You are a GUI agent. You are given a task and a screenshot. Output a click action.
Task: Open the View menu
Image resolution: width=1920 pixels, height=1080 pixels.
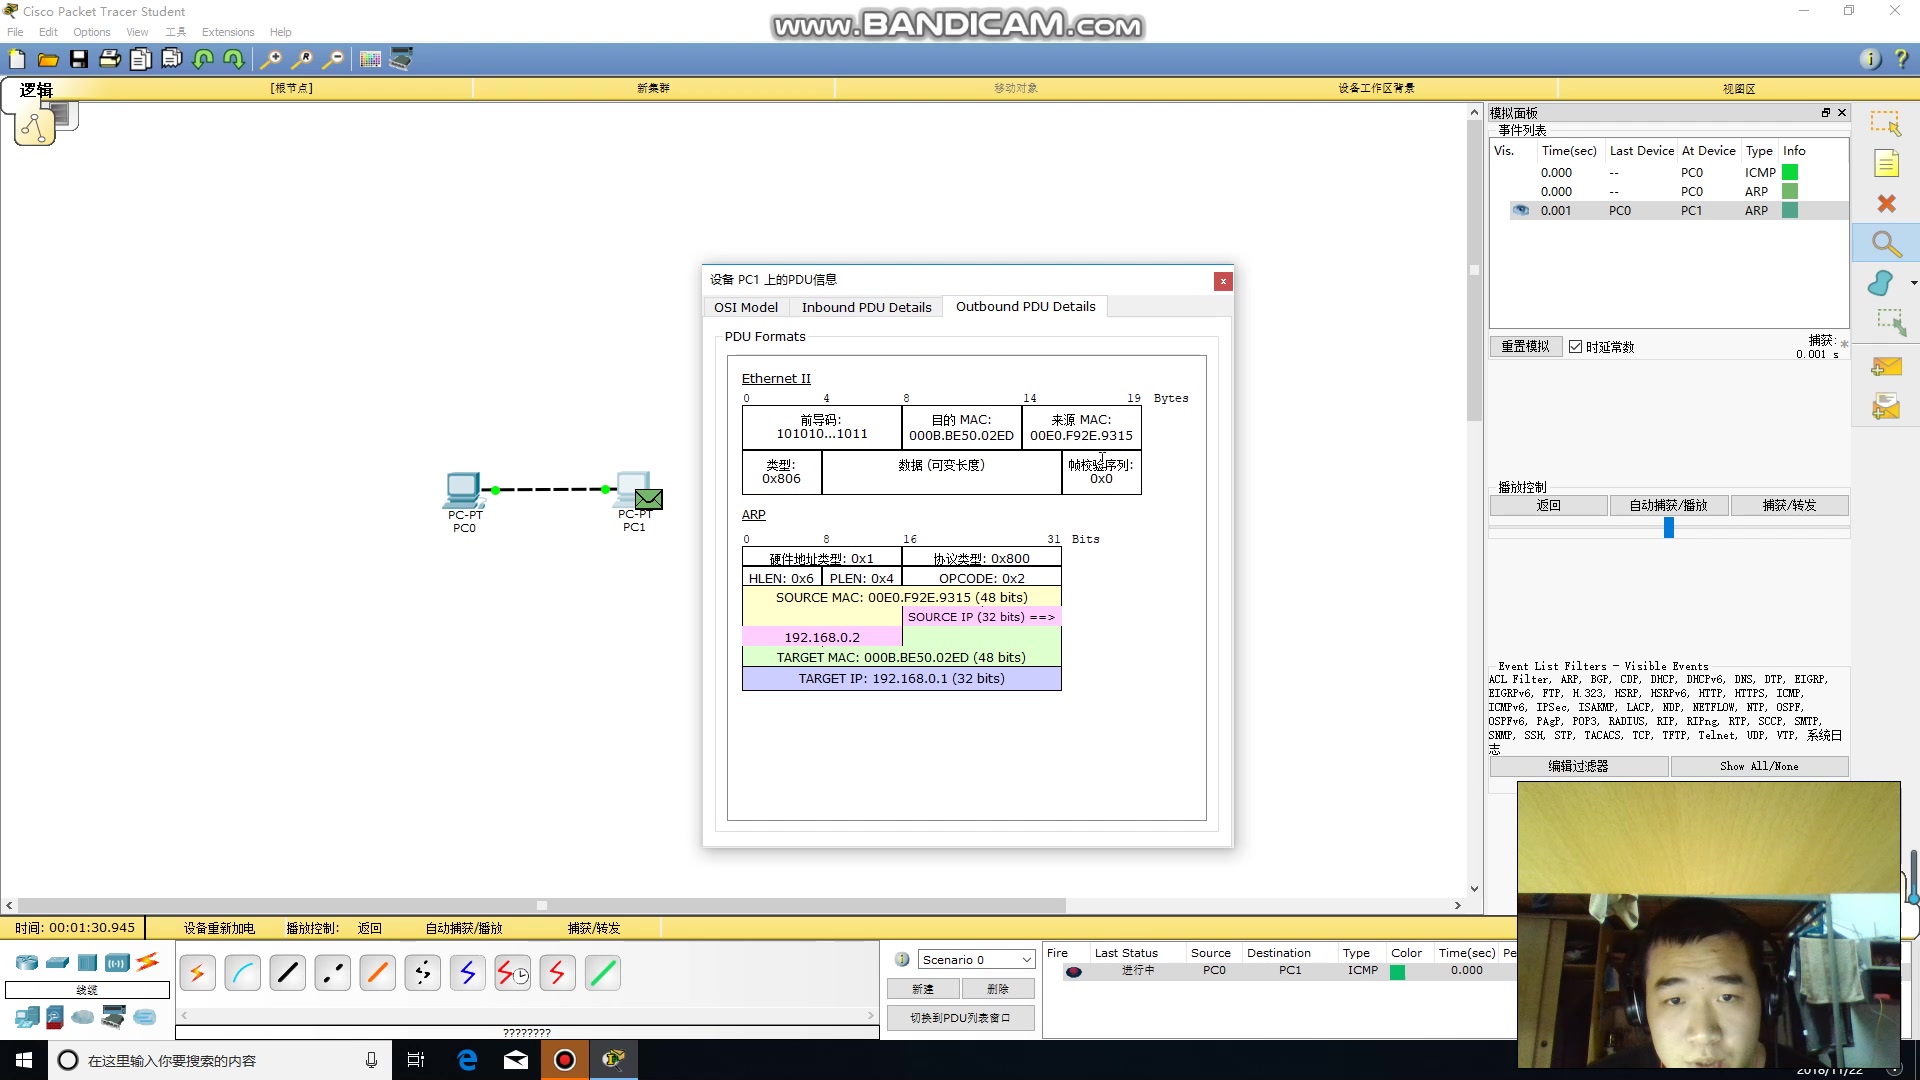pyautogui.click(x=137, y=32)
